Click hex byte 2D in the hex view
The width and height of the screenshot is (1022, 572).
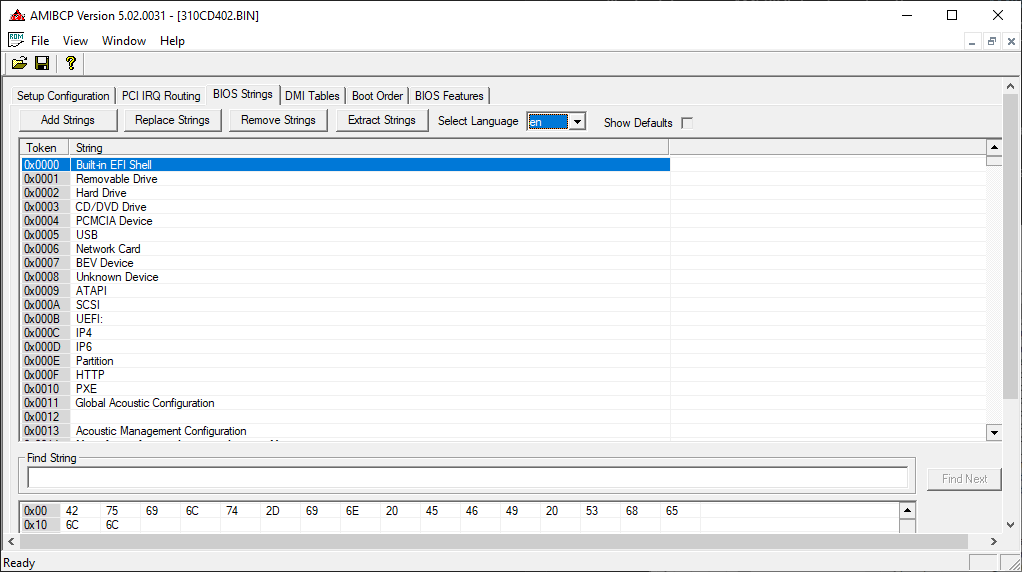pos(272,511)
